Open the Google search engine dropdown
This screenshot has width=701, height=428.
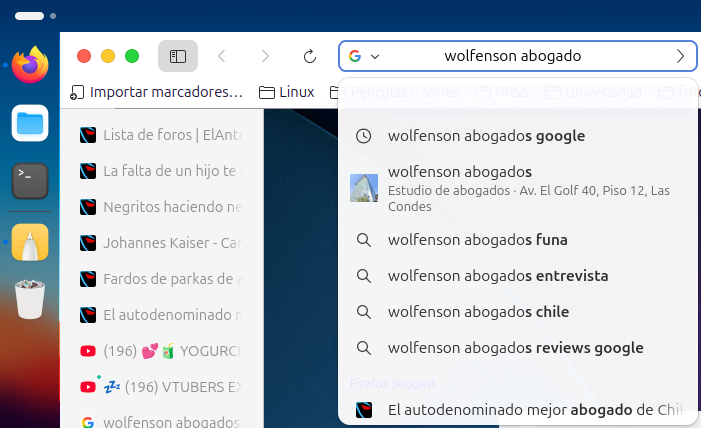point(375,56)
